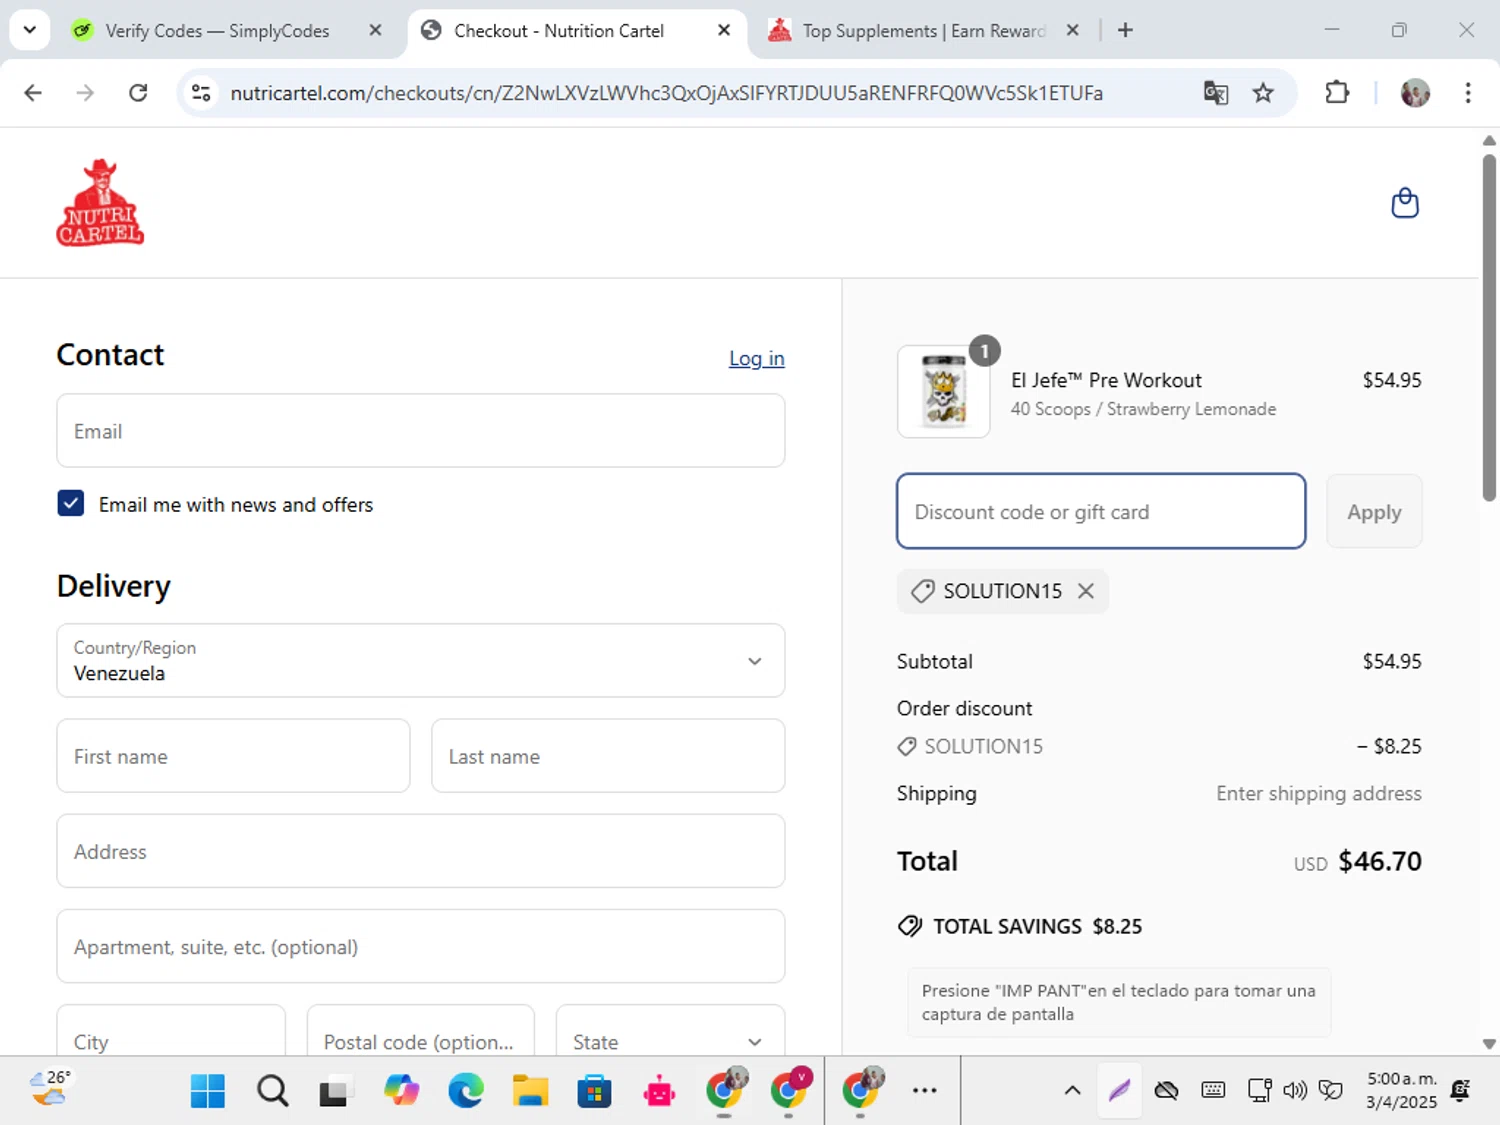The image size is (1500, 1125).
Task: Click the total amount $46.70
Action: (1380, 861)
